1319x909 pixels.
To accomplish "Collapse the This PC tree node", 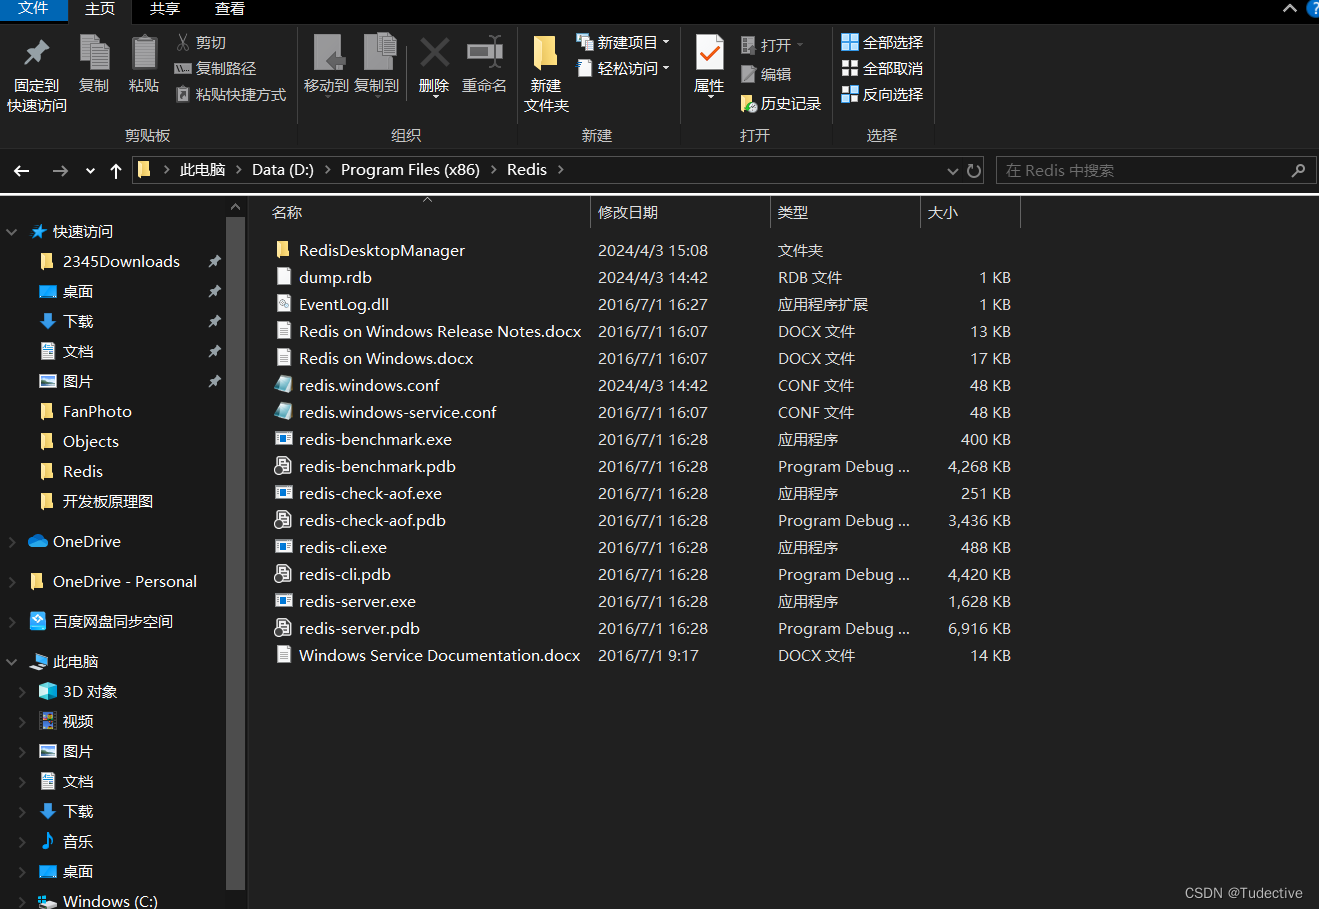I will (12, 662).
